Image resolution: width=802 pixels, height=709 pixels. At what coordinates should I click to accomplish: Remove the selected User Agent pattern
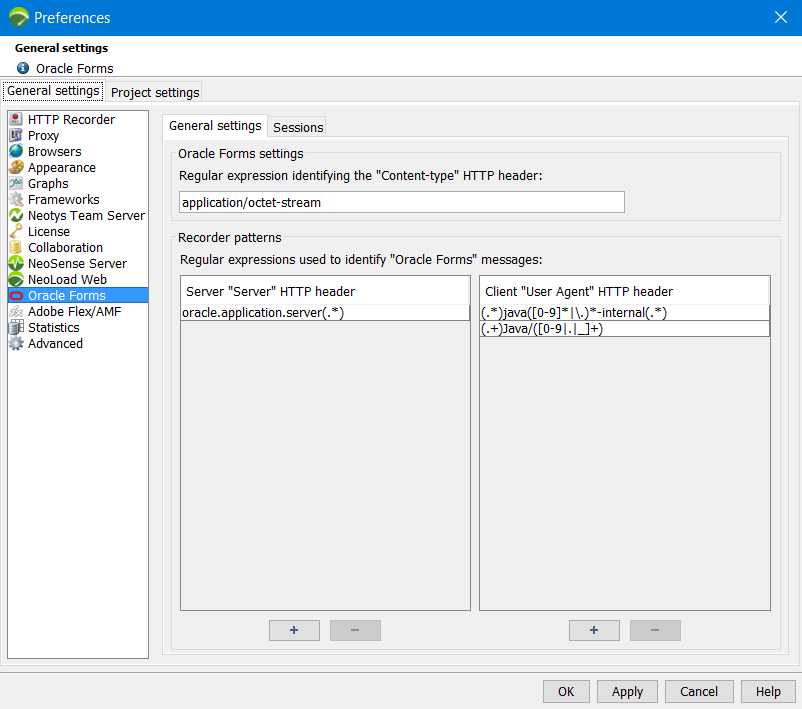point(655,630)
